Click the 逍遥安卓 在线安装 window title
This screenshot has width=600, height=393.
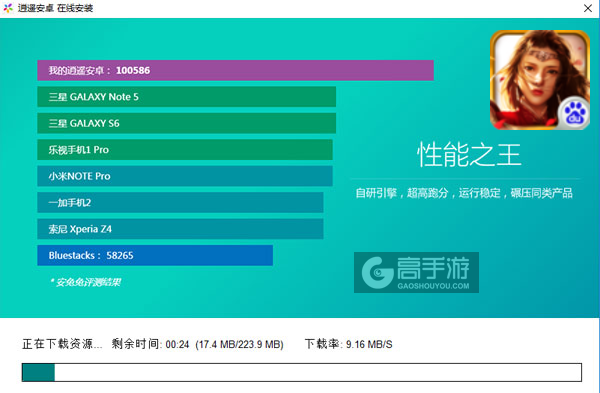pos(55,8)
